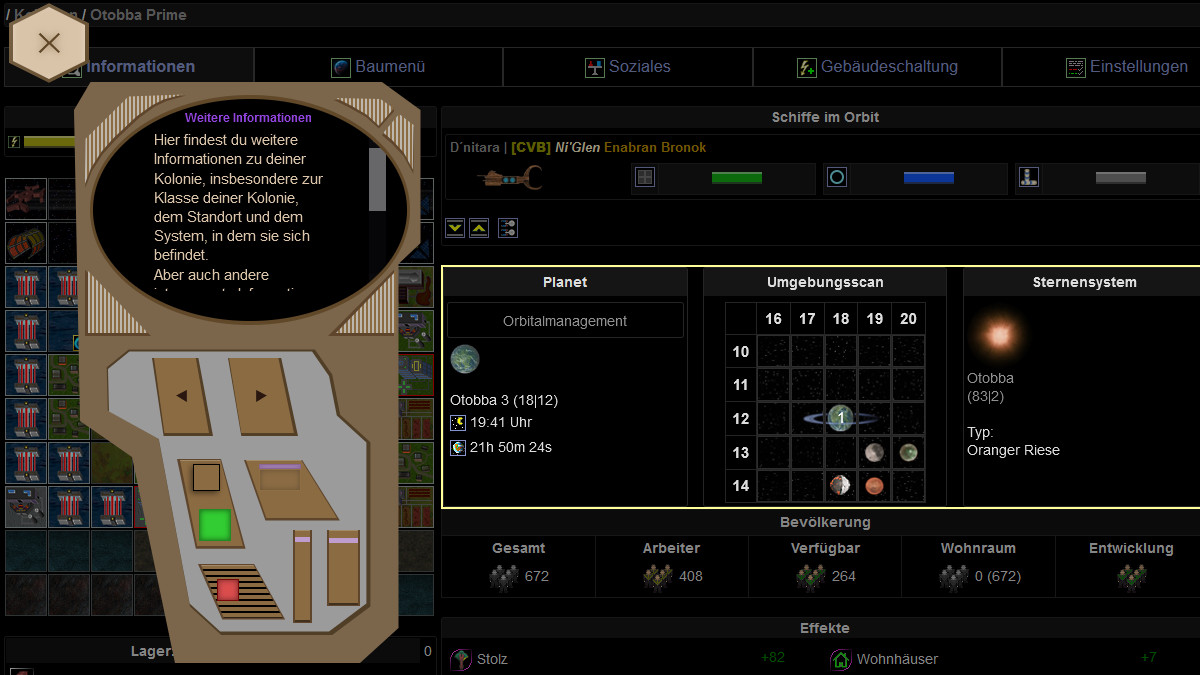
Task: Click the moon clock icon beside 19:41 Uhr
Action: (458, 422)
